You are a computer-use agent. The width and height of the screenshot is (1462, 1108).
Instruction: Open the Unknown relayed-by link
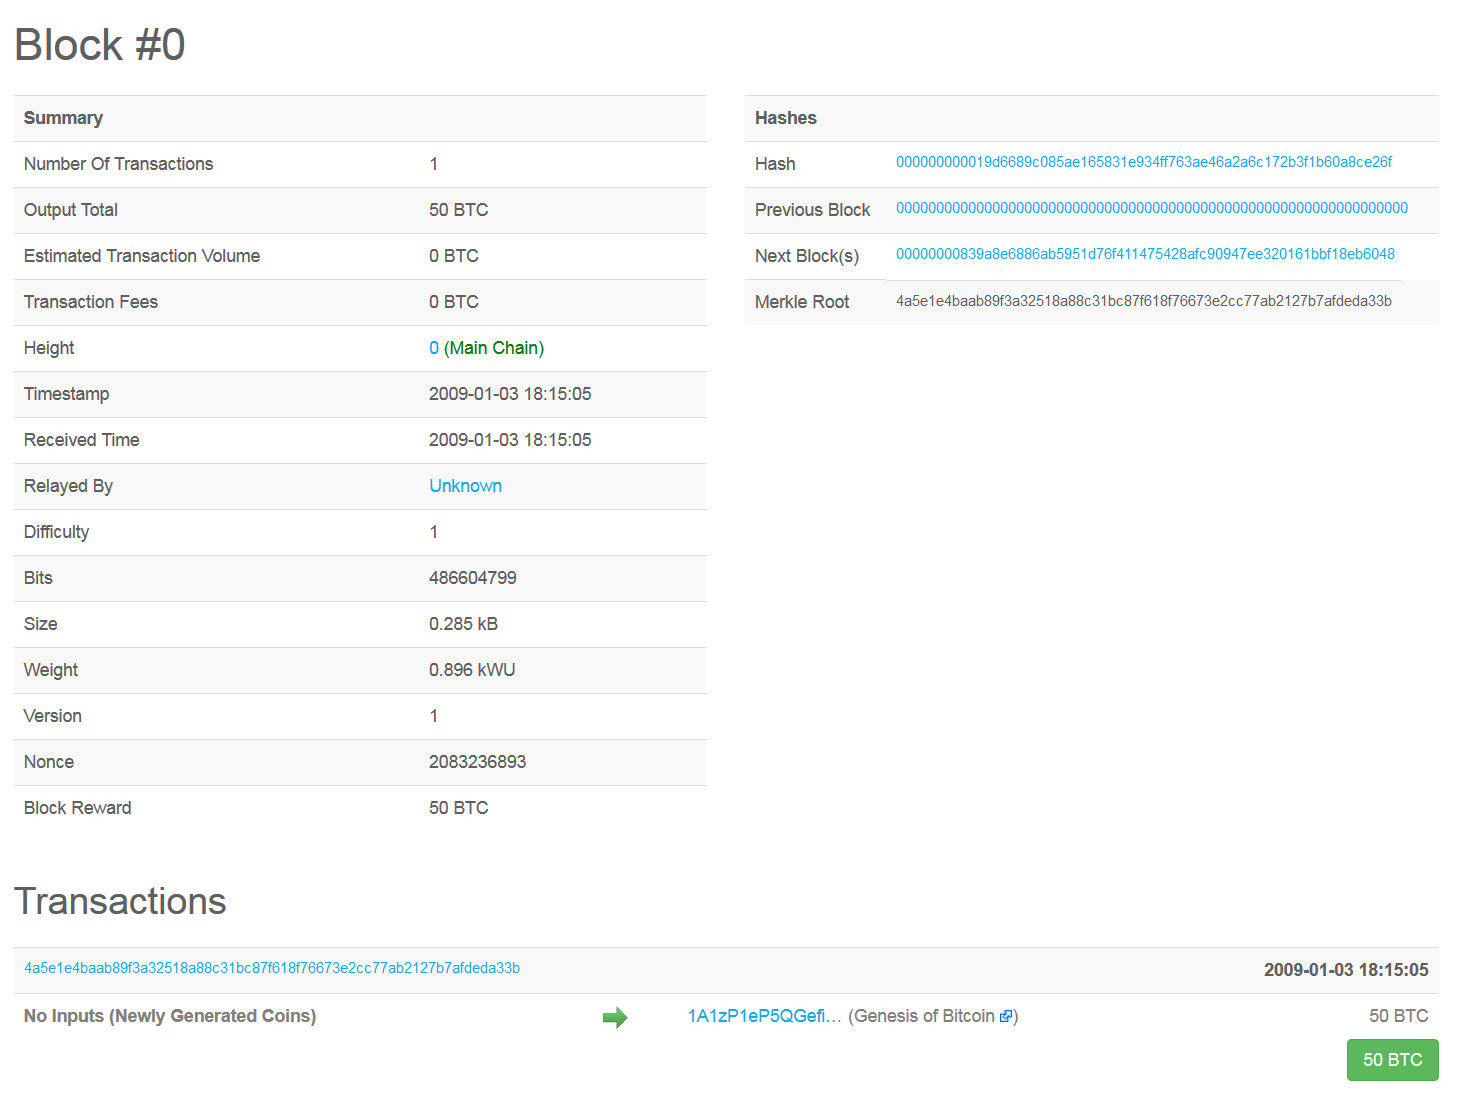click(x=465, y=486)
